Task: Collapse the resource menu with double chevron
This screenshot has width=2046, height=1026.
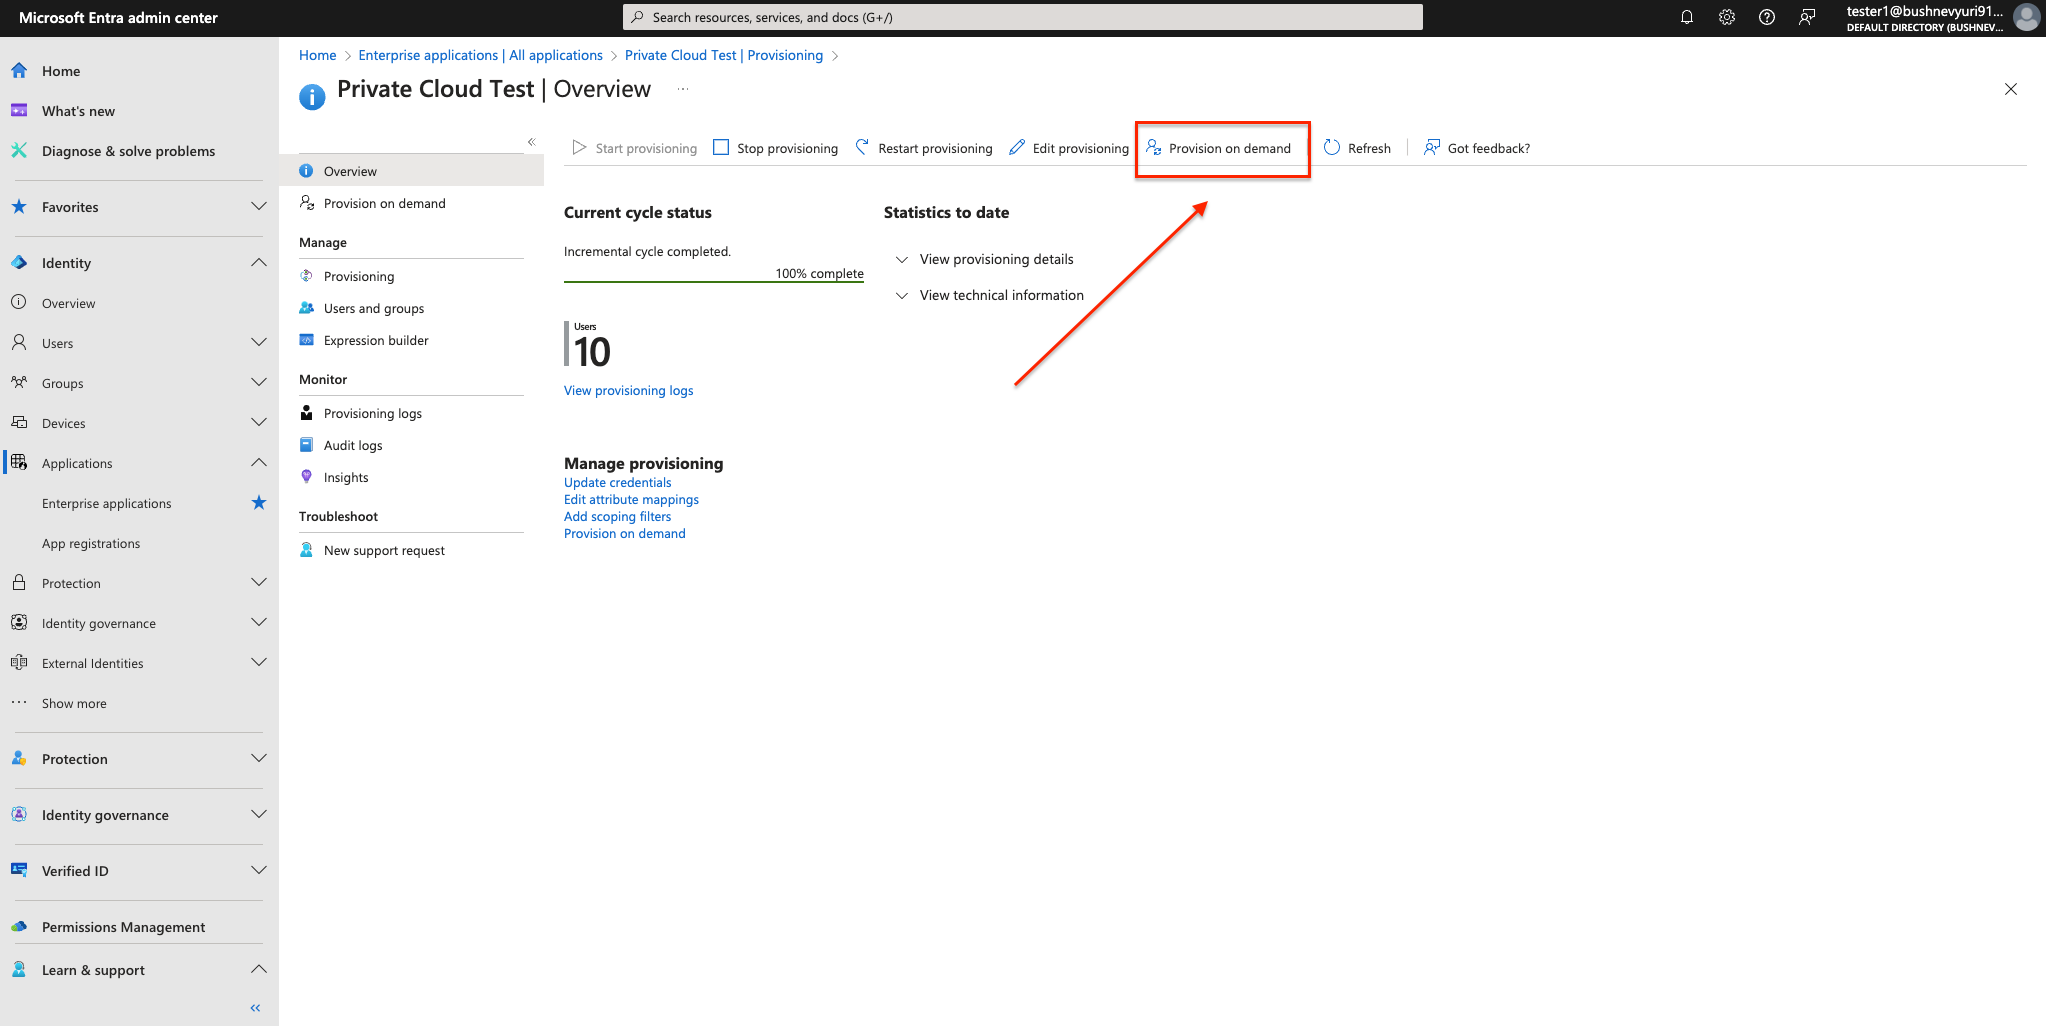Action: 532,142
